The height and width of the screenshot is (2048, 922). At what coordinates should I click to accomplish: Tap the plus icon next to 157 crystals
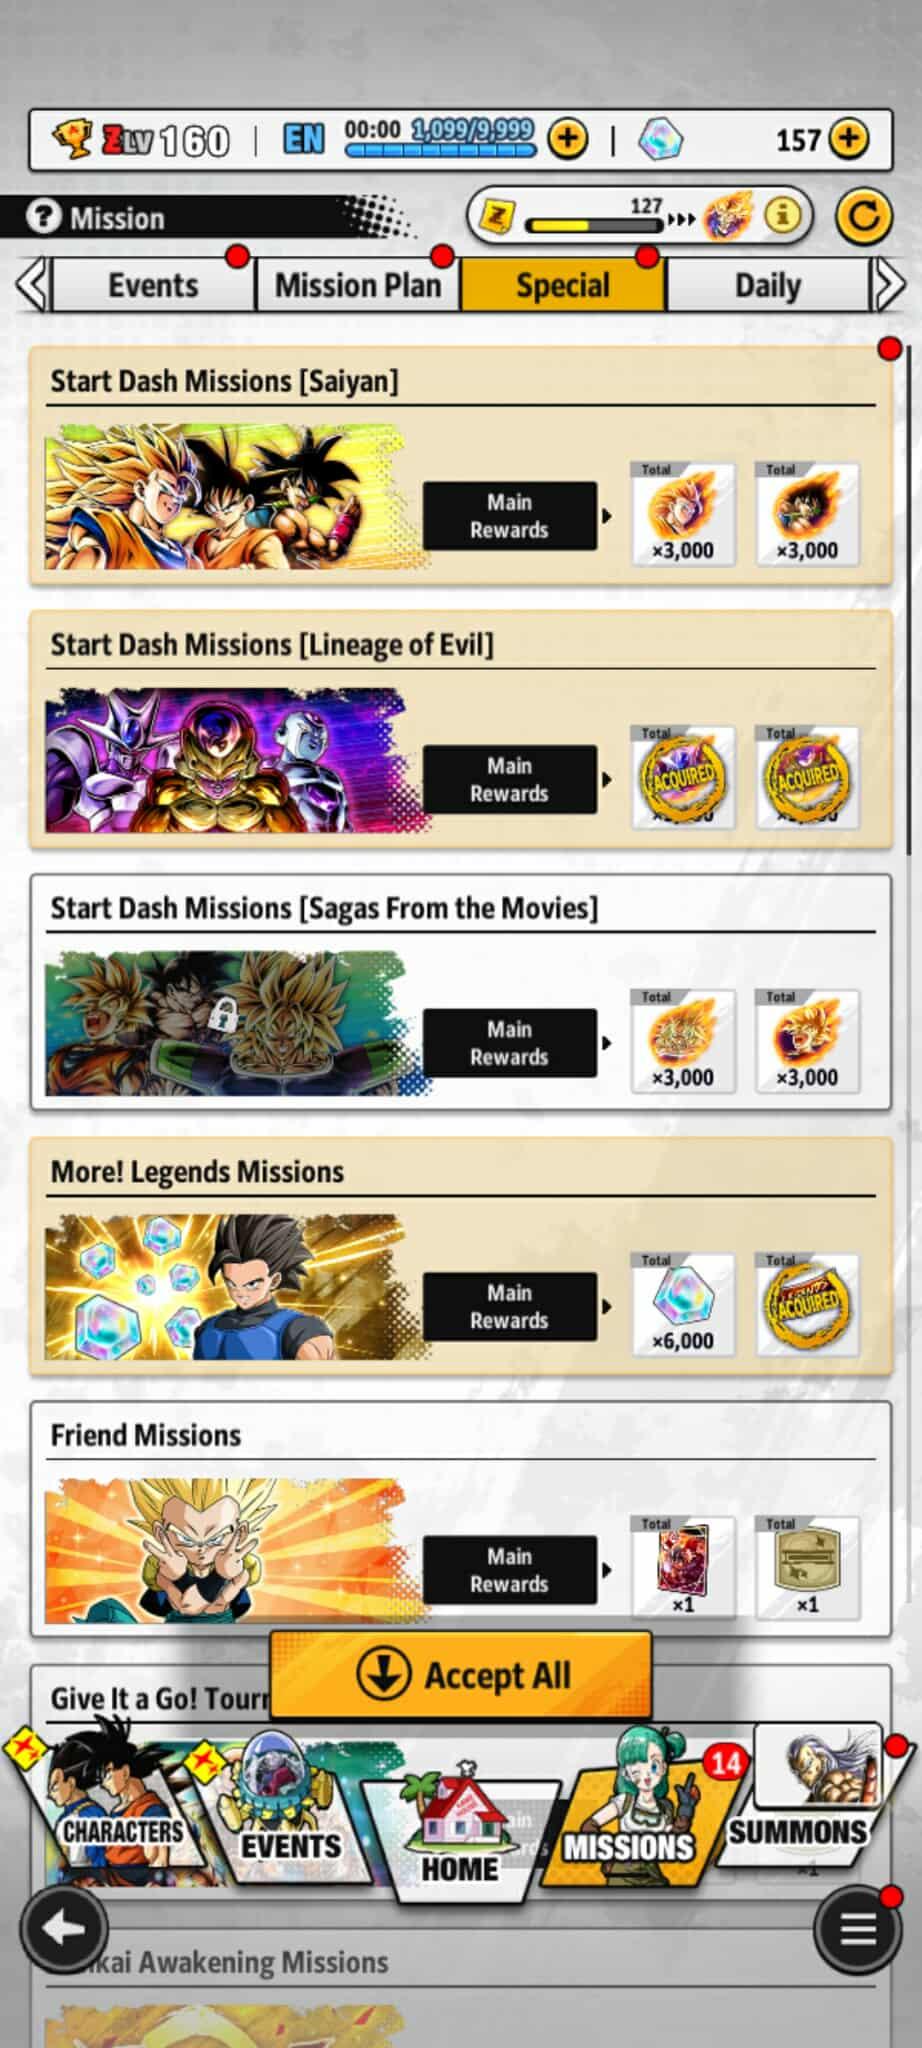click(849, 139)
